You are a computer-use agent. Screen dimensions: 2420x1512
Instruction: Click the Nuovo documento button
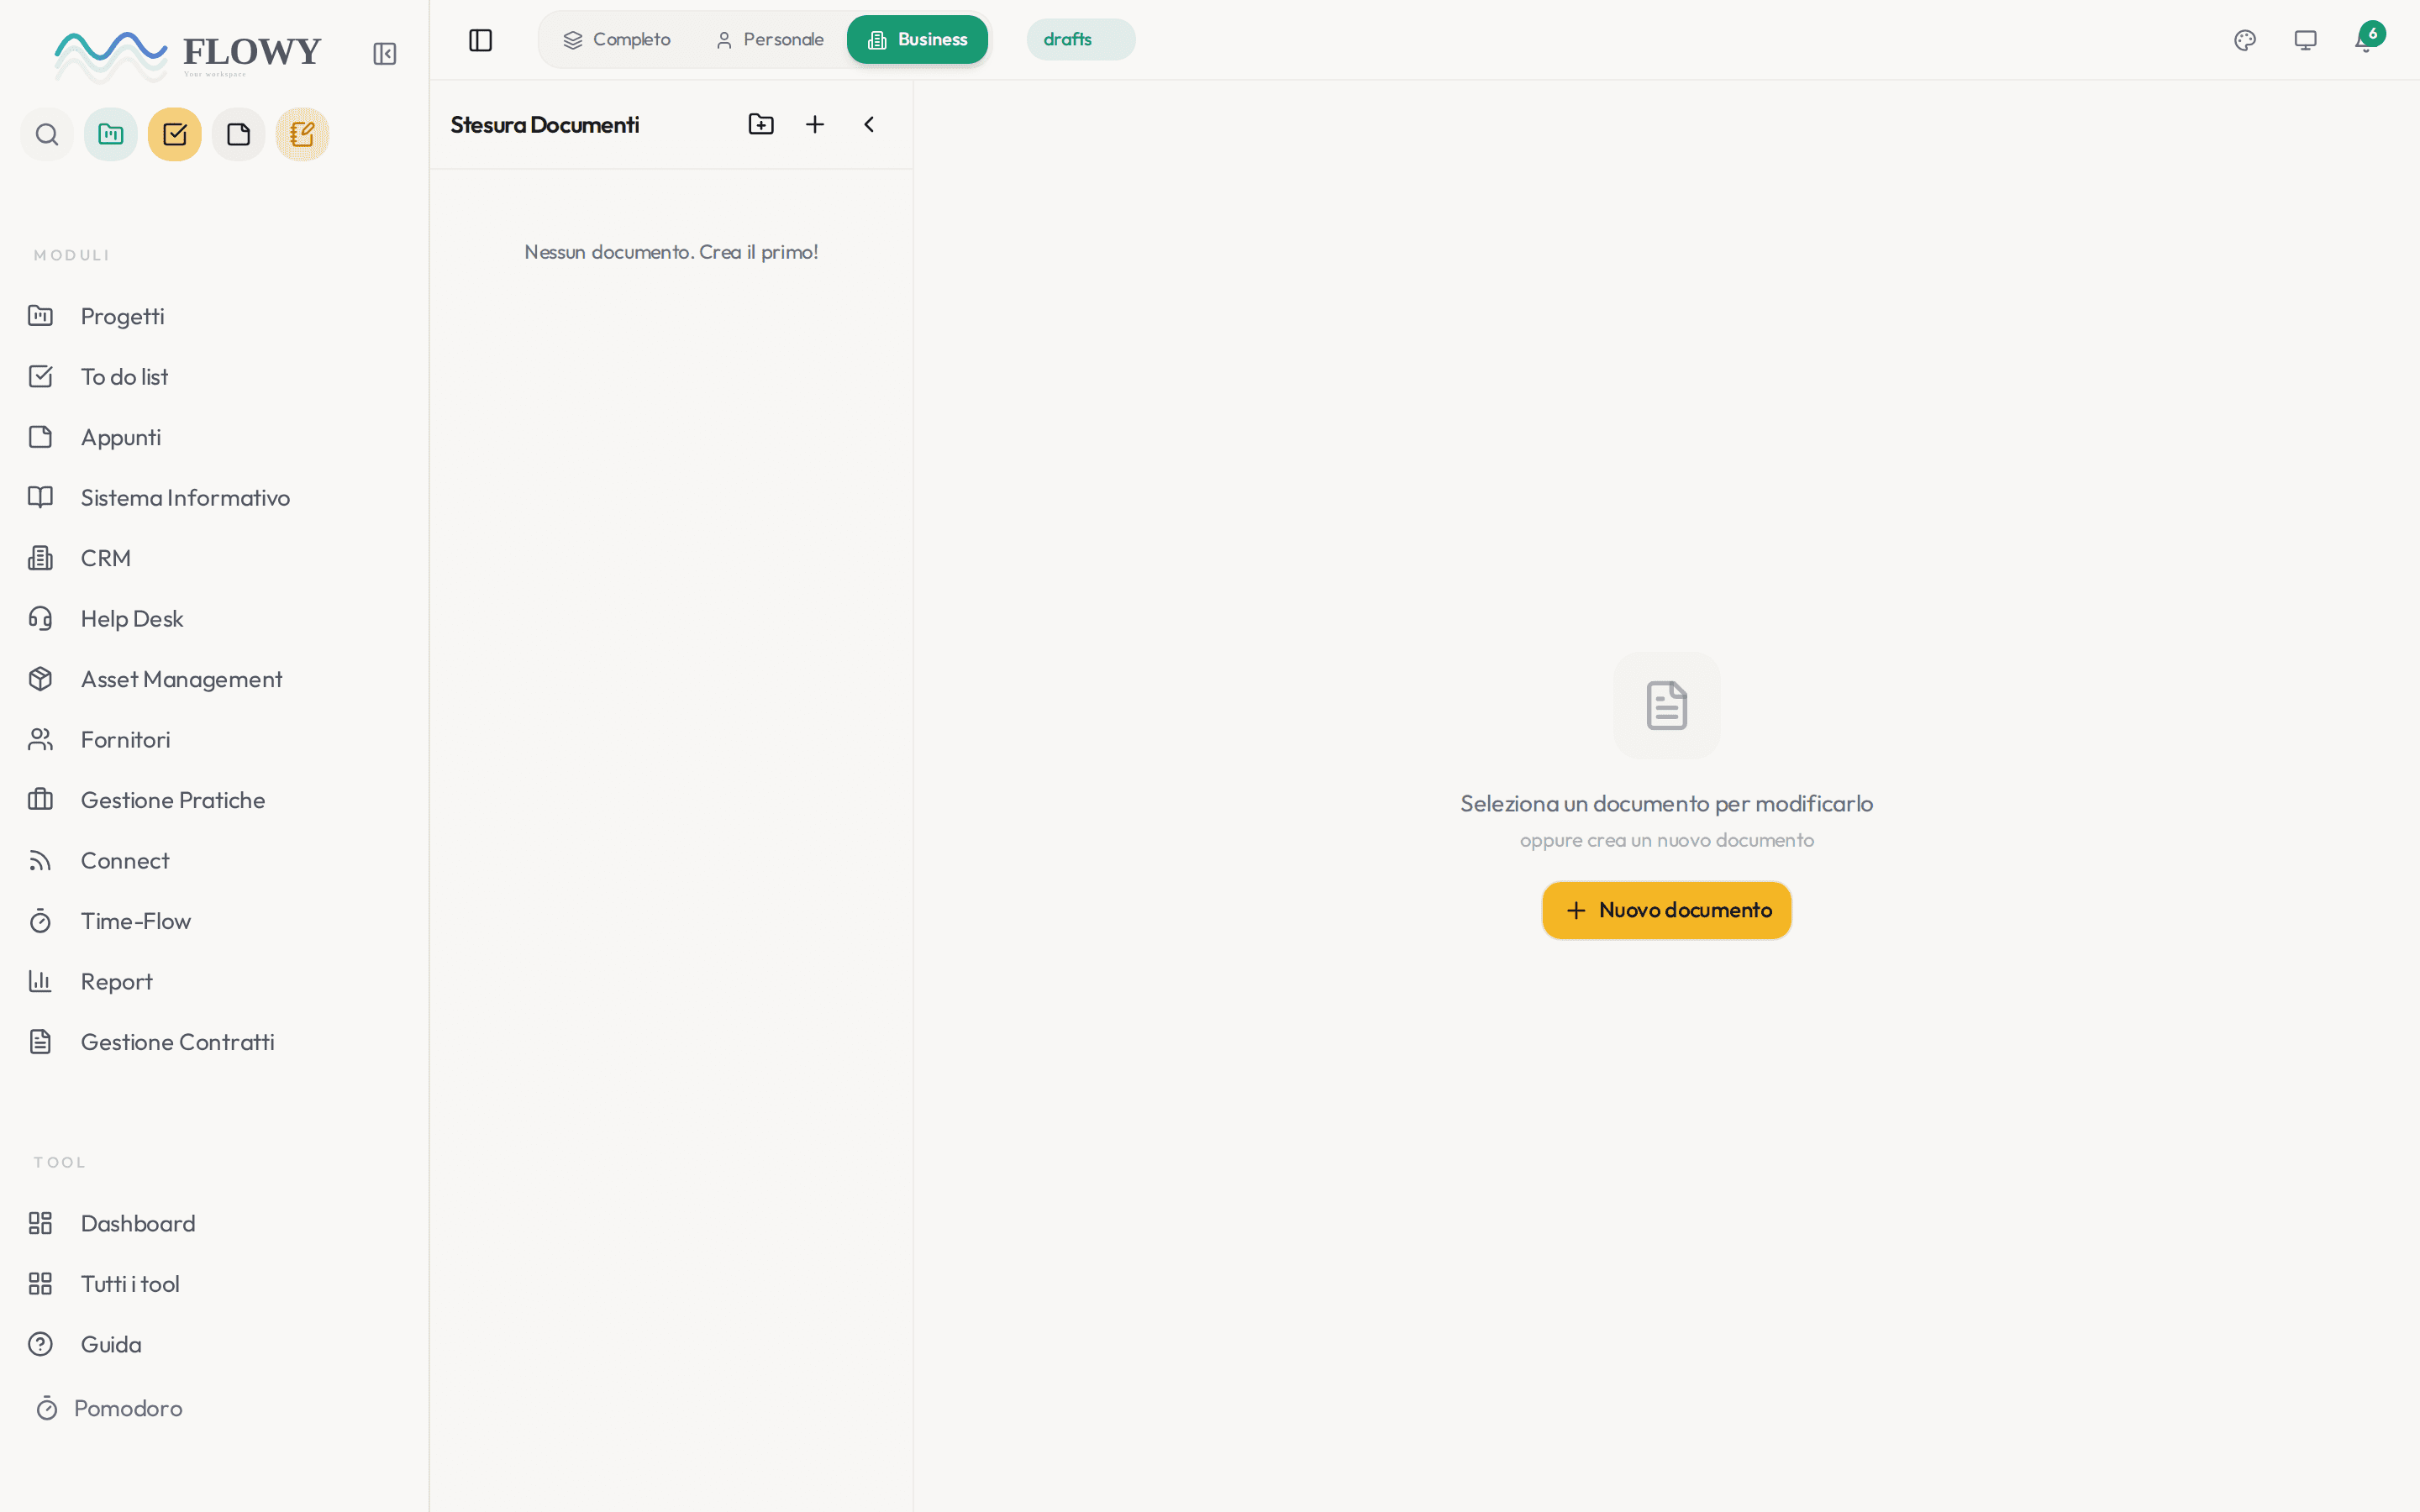coord(1666,910)
